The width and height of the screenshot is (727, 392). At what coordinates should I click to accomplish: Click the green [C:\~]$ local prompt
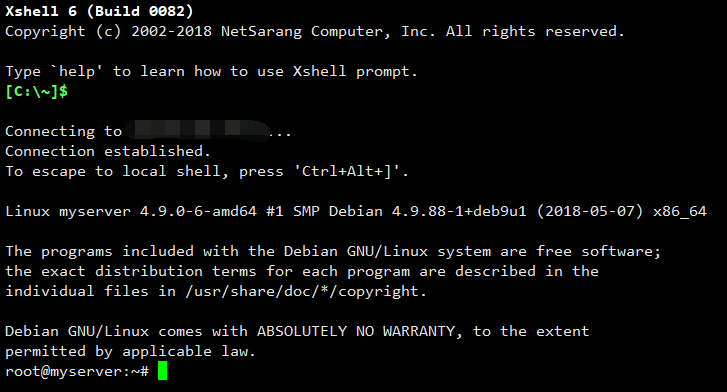coord(37,91)
